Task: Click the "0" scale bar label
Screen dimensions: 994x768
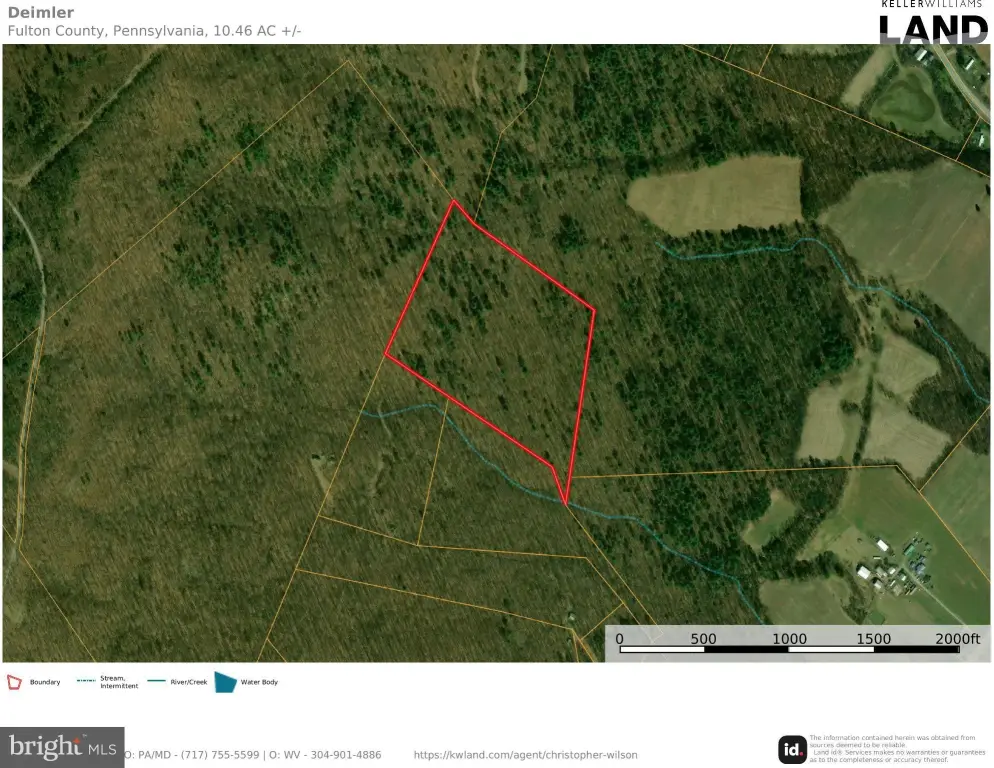Action: click(619, 638)
